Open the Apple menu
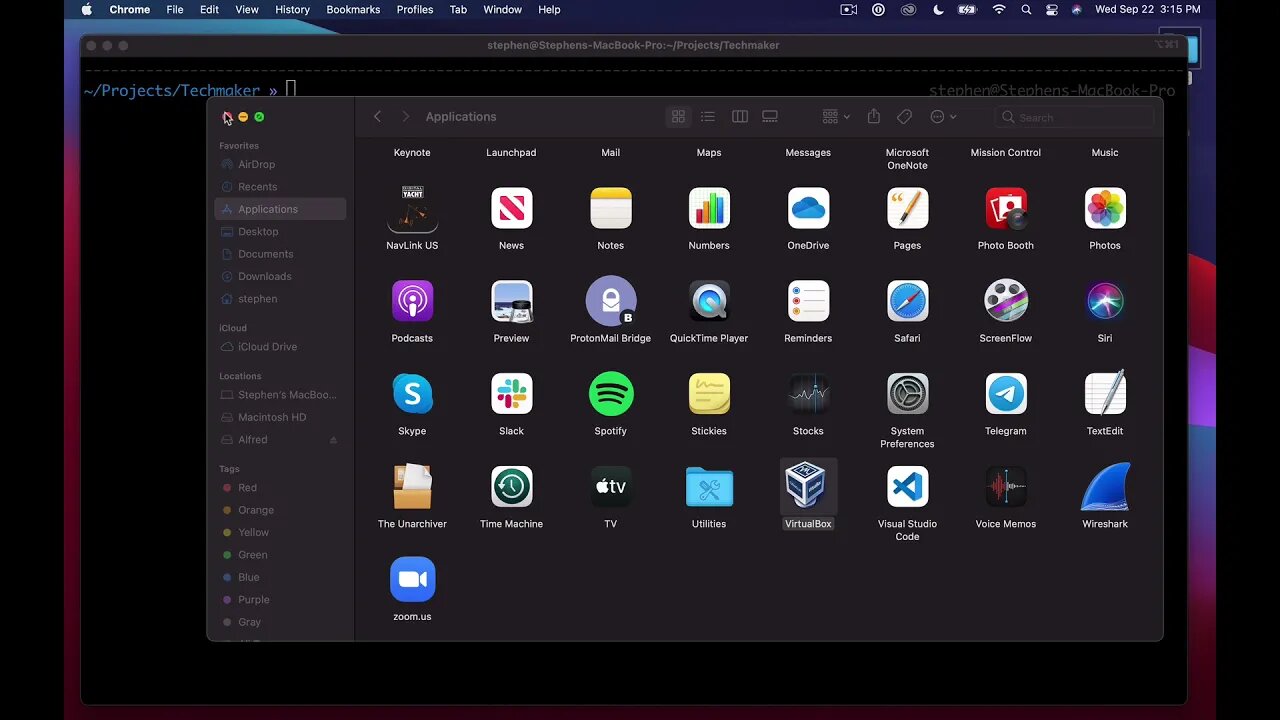Image resolution: width=1280 pixels, height=720 pixels. pos(87,10)
